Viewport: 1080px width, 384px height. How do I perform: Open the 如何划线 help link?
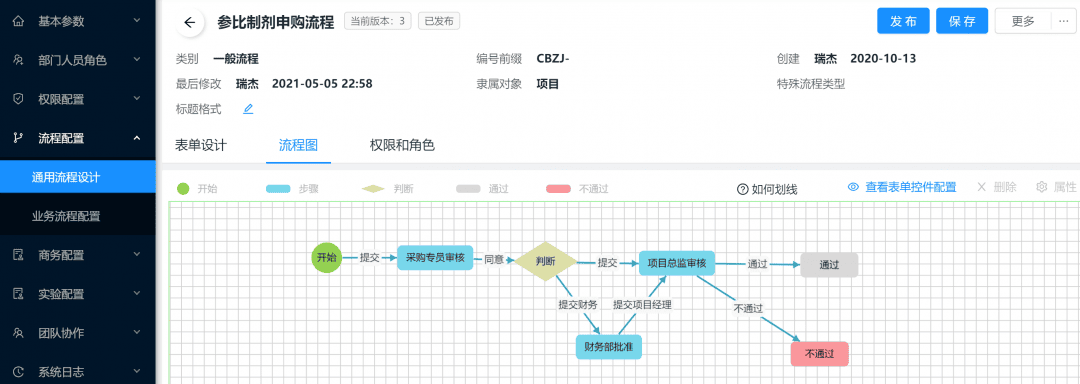click(774, 189)
